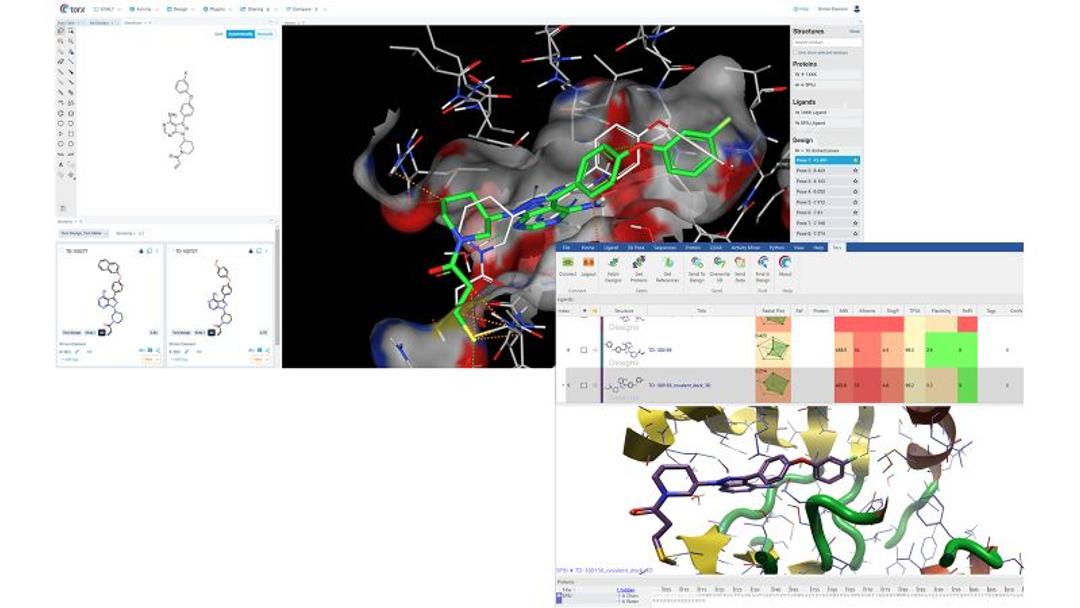Open the Python tab in the Flare ribbon

click(x=776, y=247)
